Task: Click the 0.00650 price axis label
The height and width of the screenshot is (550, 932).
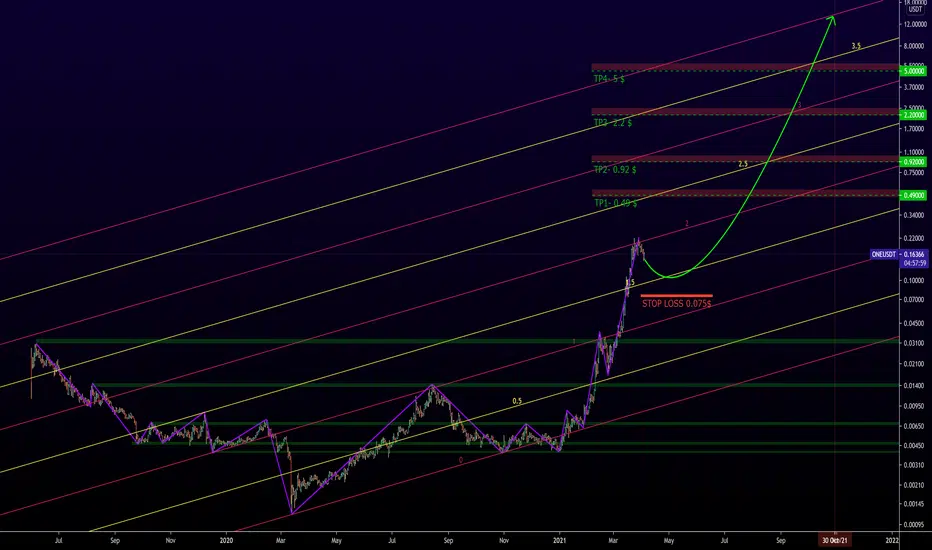Action: pyautogui.click(x=915, y=426)
